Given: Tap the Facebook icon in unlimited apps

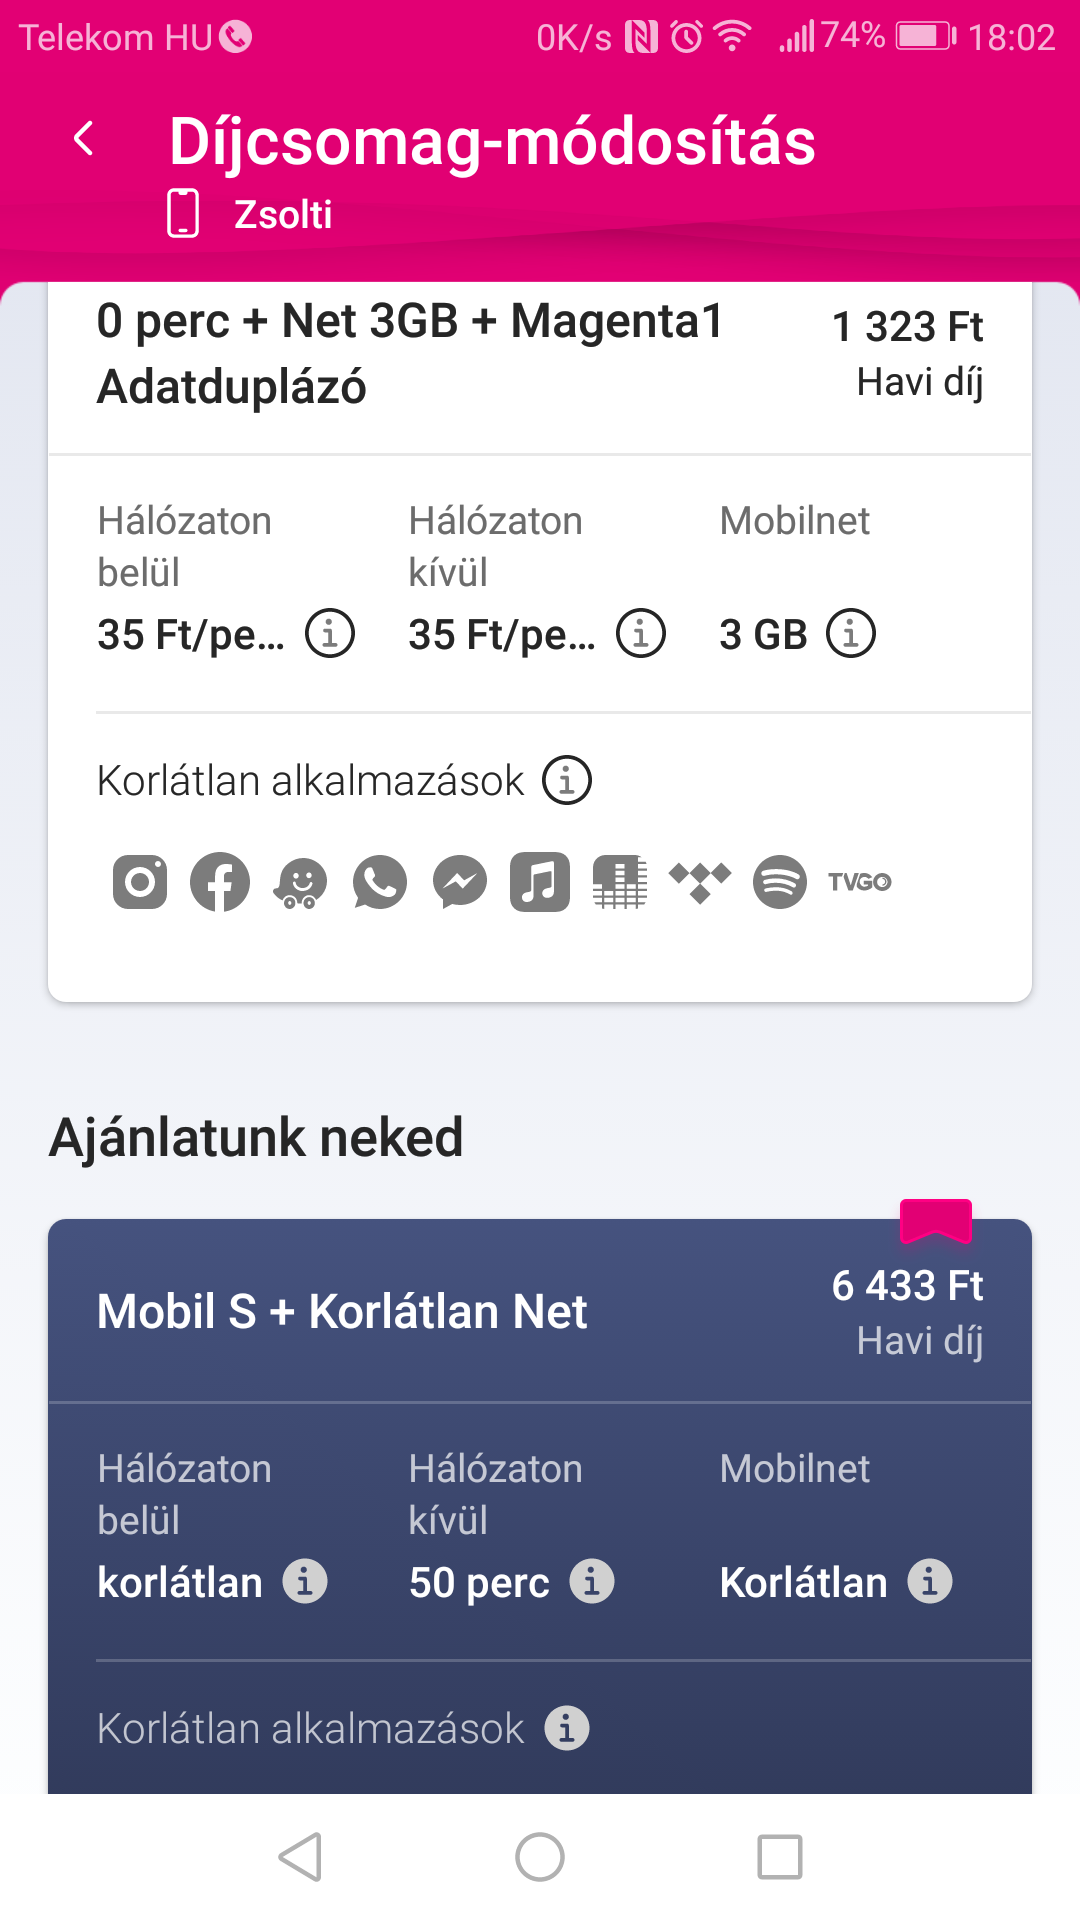Looking at the screenshot, I should click(x=220, y=882).
